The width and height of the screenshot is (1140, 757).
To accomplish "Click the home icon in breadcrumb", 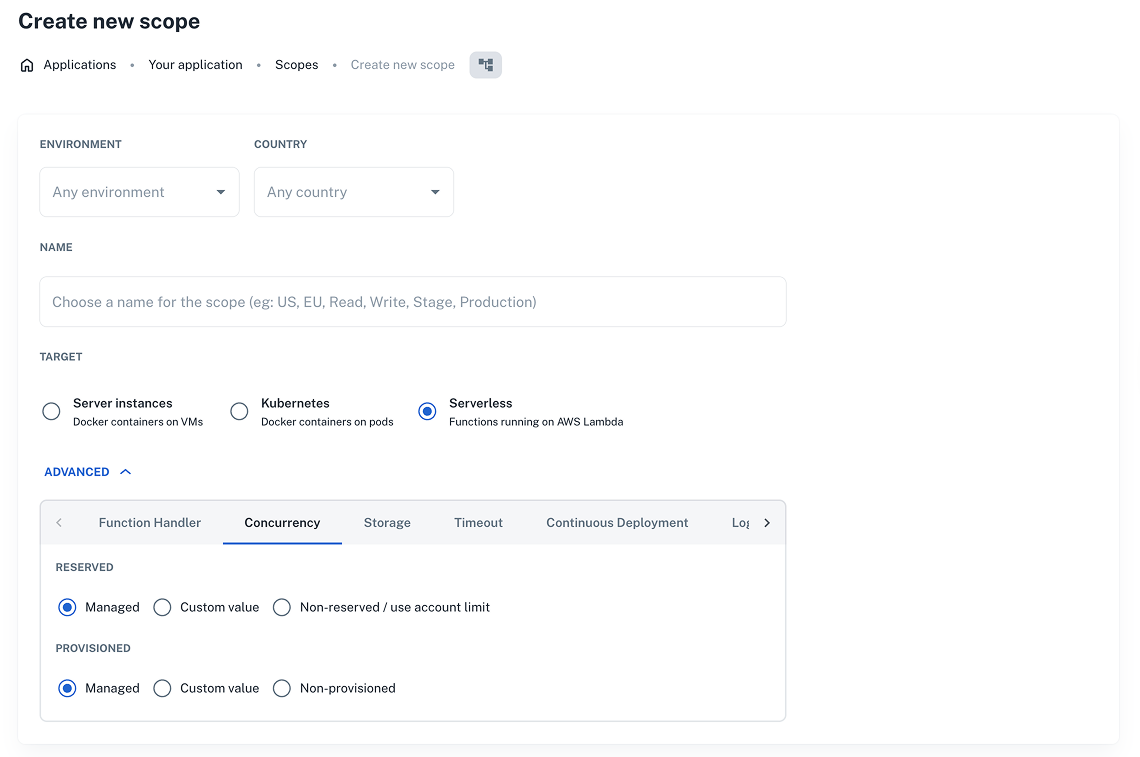I will 27,65.
